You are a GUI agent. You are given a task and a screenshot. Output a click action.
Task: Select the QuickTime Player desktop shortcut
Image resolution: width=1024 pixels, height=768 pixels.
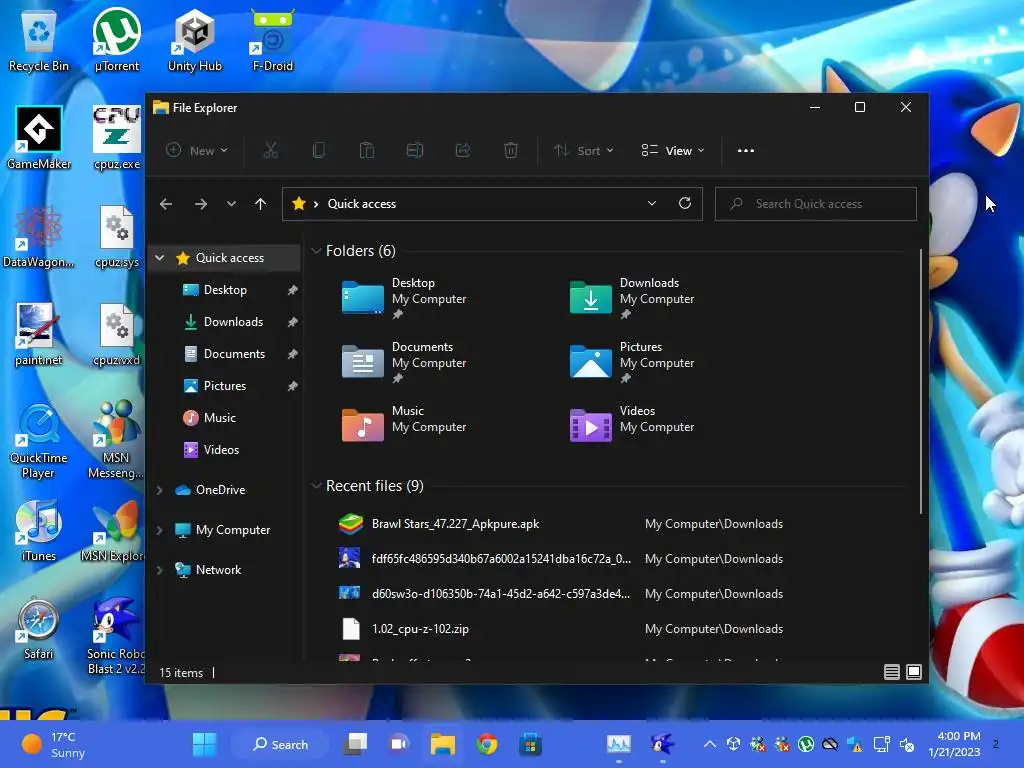click(39, 441)
